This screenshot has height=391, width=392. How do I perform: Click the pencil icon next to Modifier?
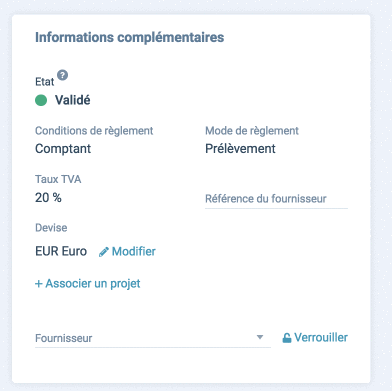coord(104,252)
